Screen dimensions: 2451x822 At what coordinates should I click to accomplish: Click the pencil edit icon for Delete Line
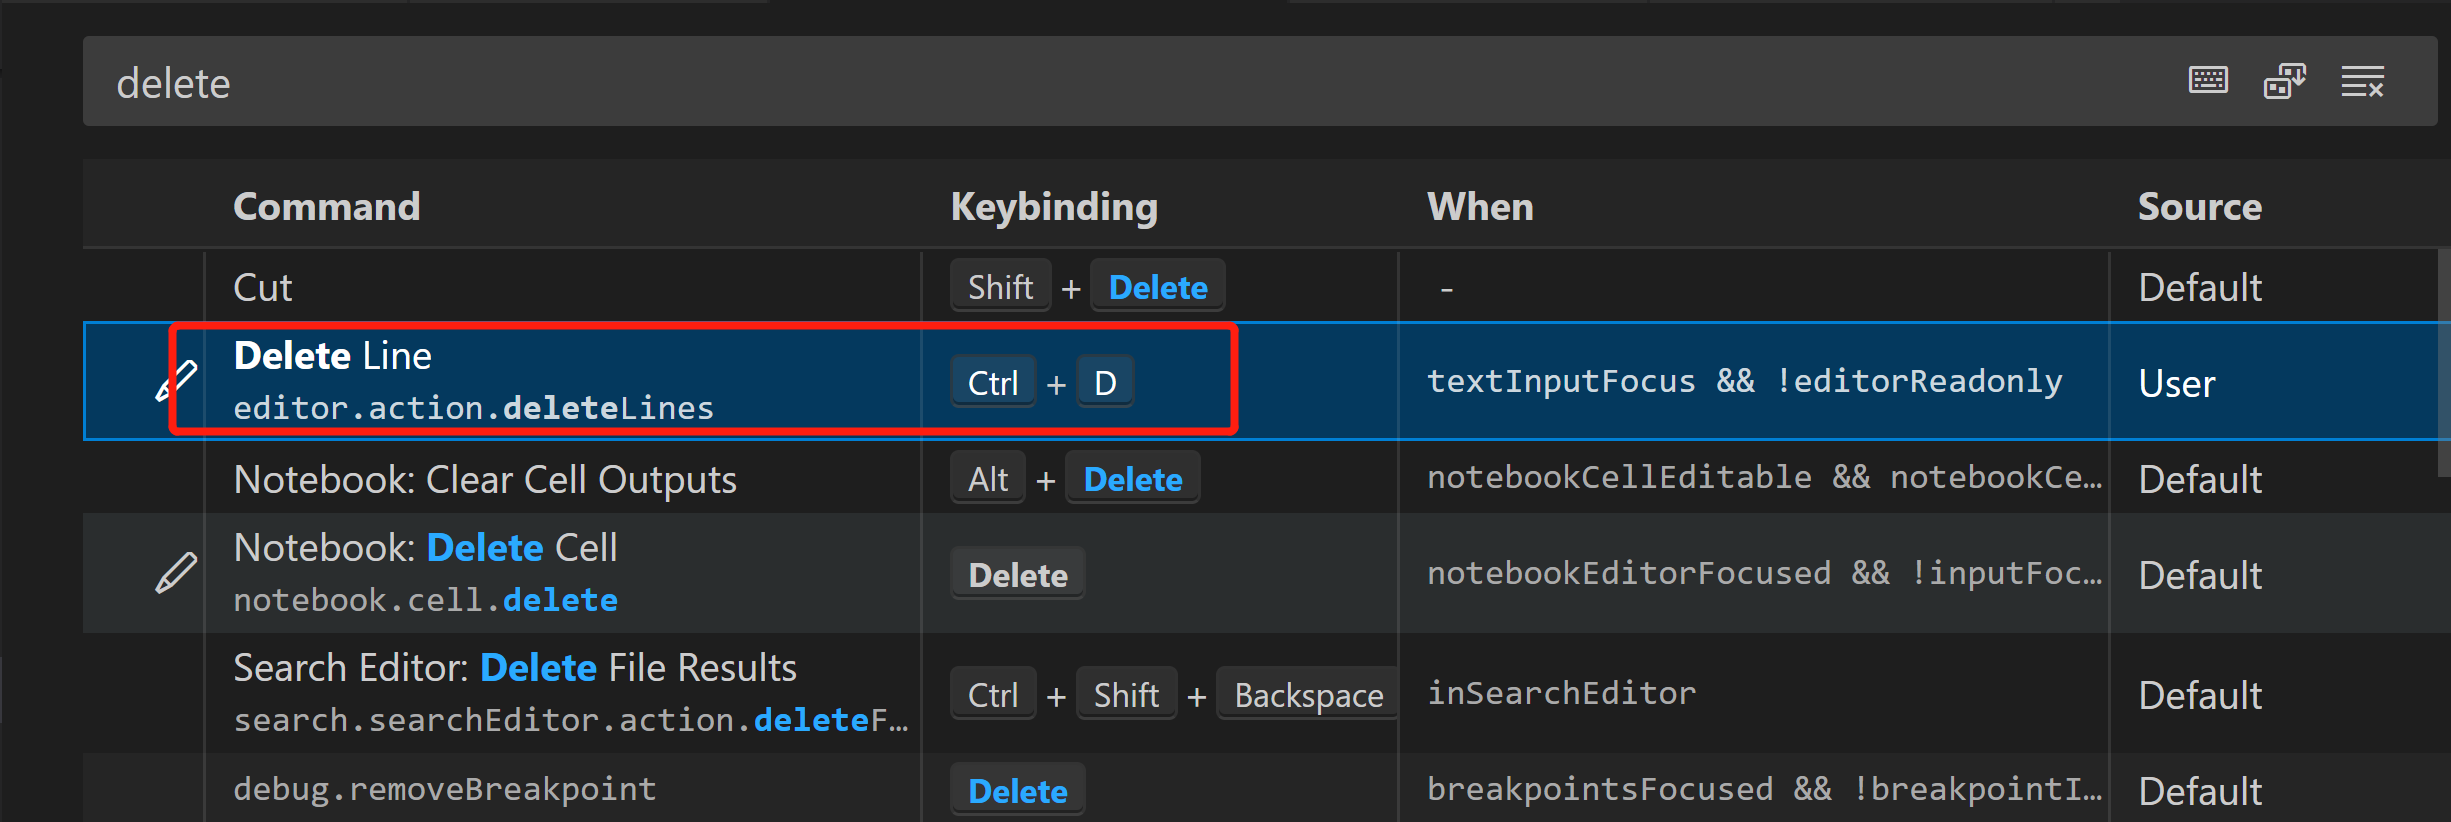click(x=176, y=381)
